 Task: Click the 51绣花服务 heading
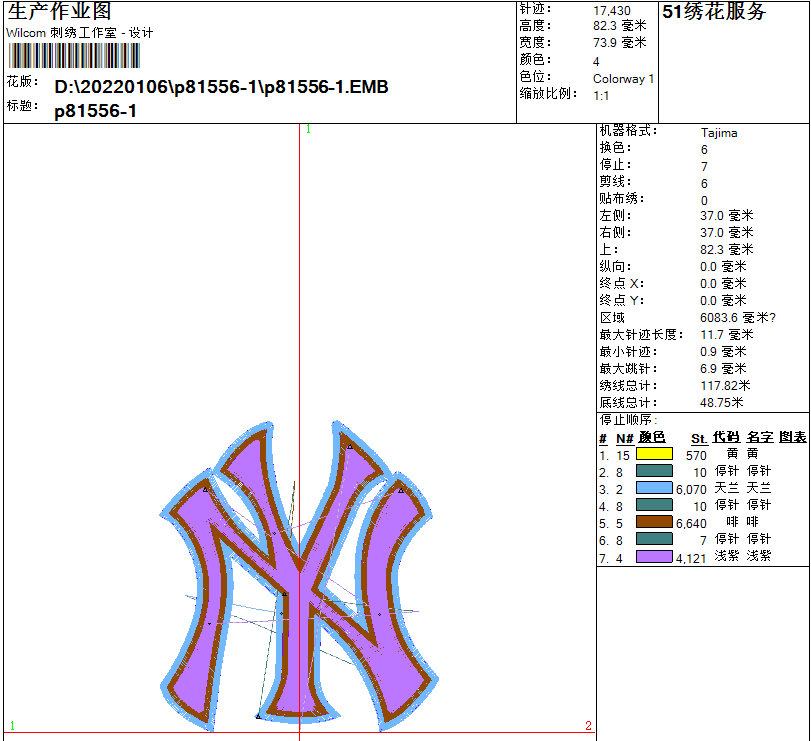tap(714, 12)
